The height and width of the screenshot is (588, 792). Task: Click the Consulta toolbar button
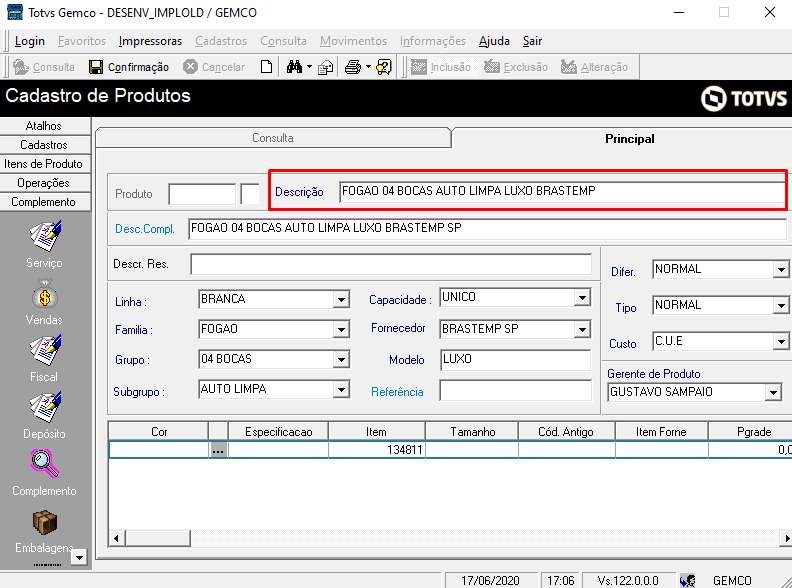coord(44,67)
